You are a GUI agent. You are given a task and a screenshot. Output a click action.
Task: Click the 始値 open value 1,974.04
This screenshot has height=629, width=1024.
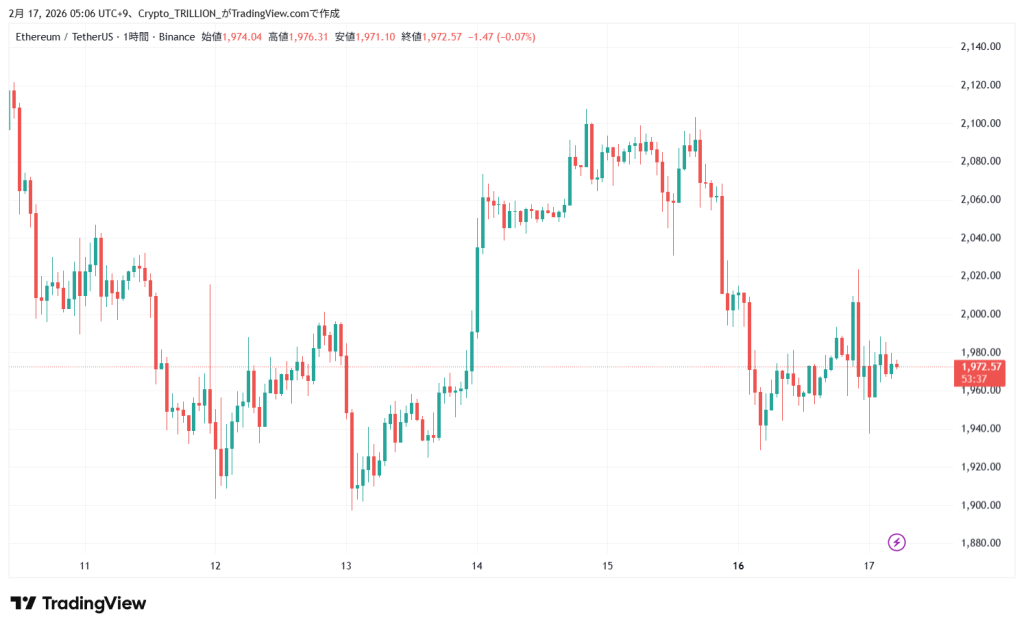(x=242, y=37)
